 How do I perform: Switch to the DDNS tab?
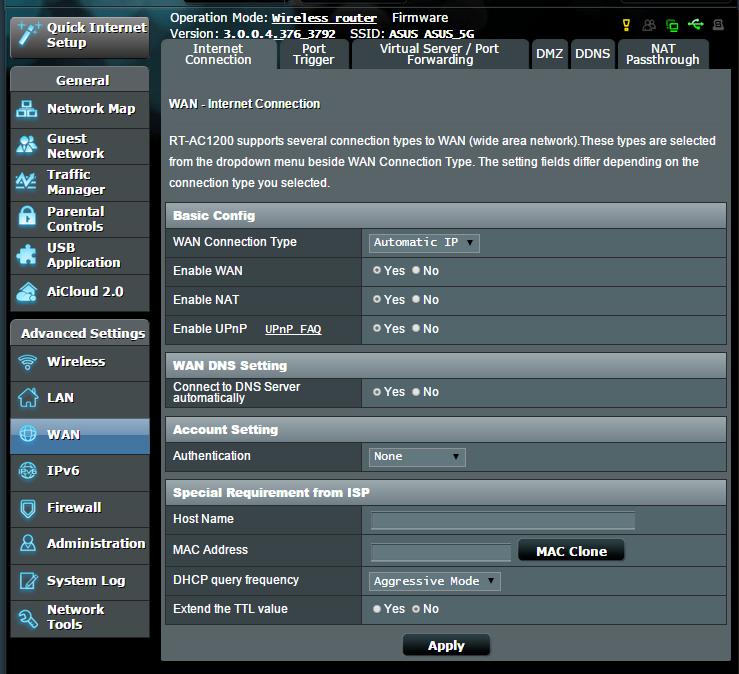pyautogui.click(x=592, y=54)
